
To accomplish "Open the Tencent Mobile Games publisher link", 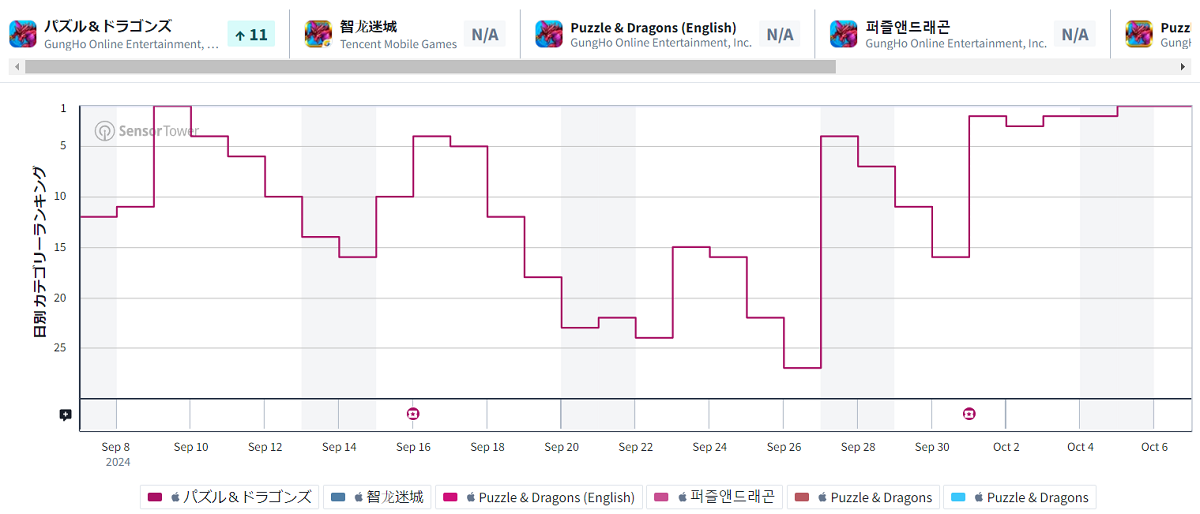I will 398,44.
